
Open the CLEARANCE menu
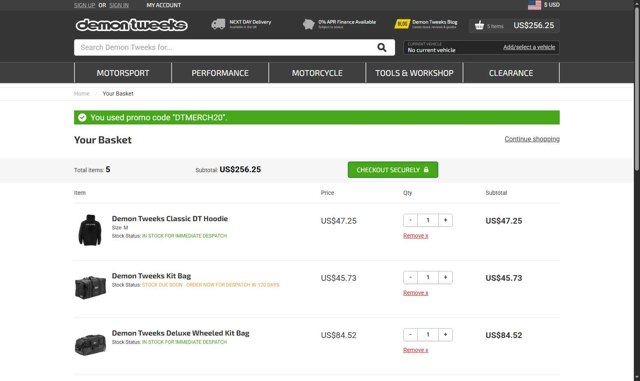(x=511, y=73)
